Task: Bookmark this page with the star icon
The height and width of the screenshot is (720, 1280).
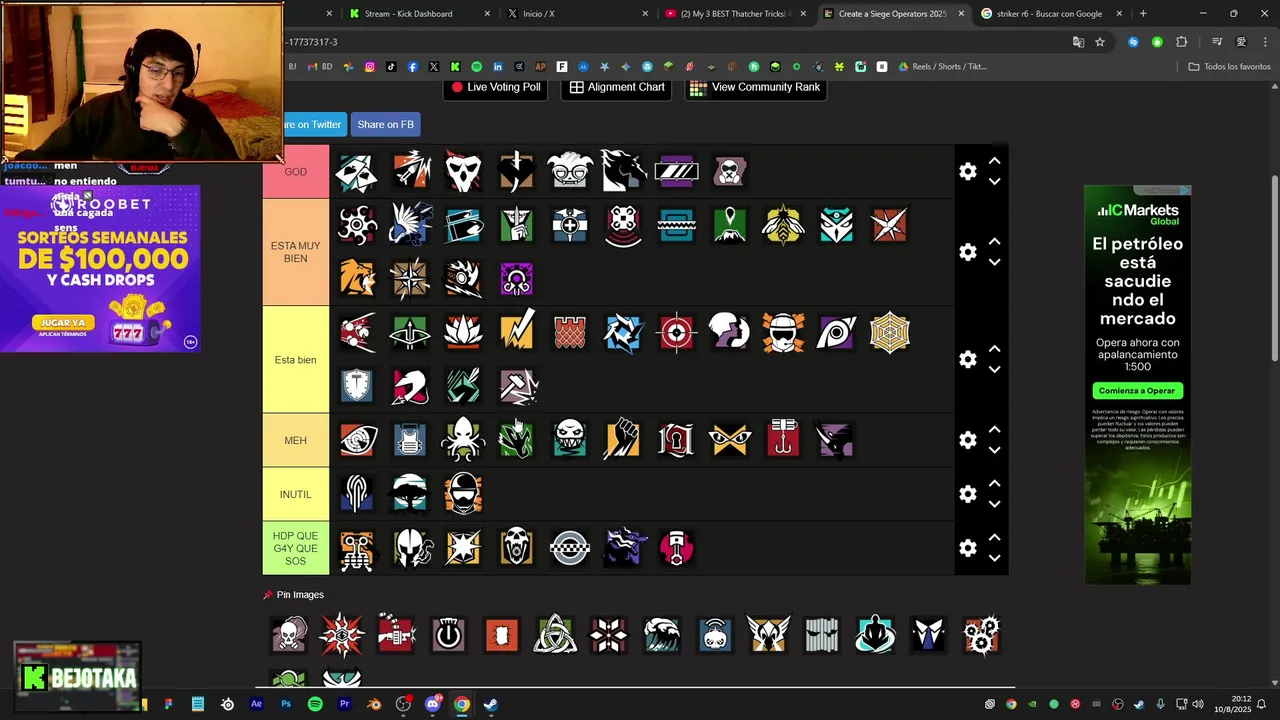Action: point(1100,42)
